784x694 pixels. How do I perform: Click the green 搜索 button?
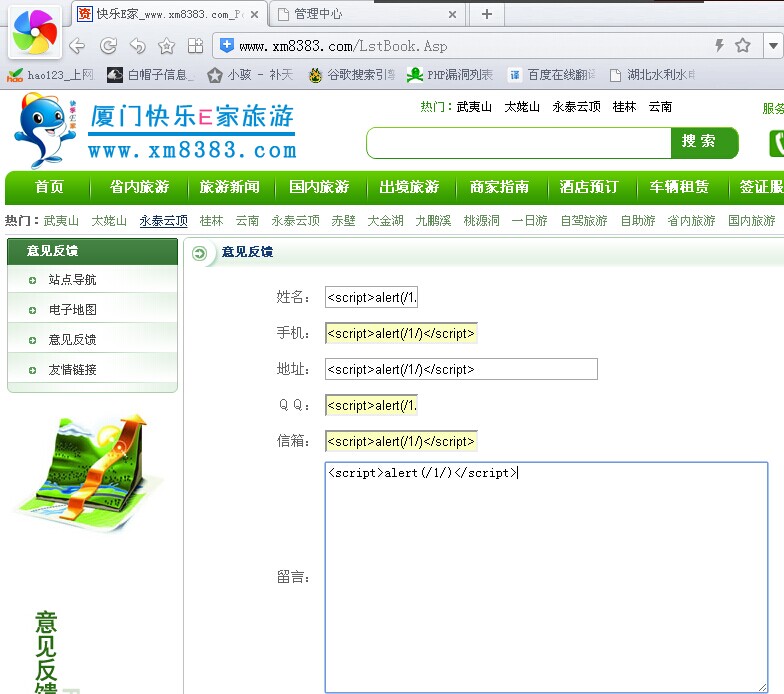[704, 142]
